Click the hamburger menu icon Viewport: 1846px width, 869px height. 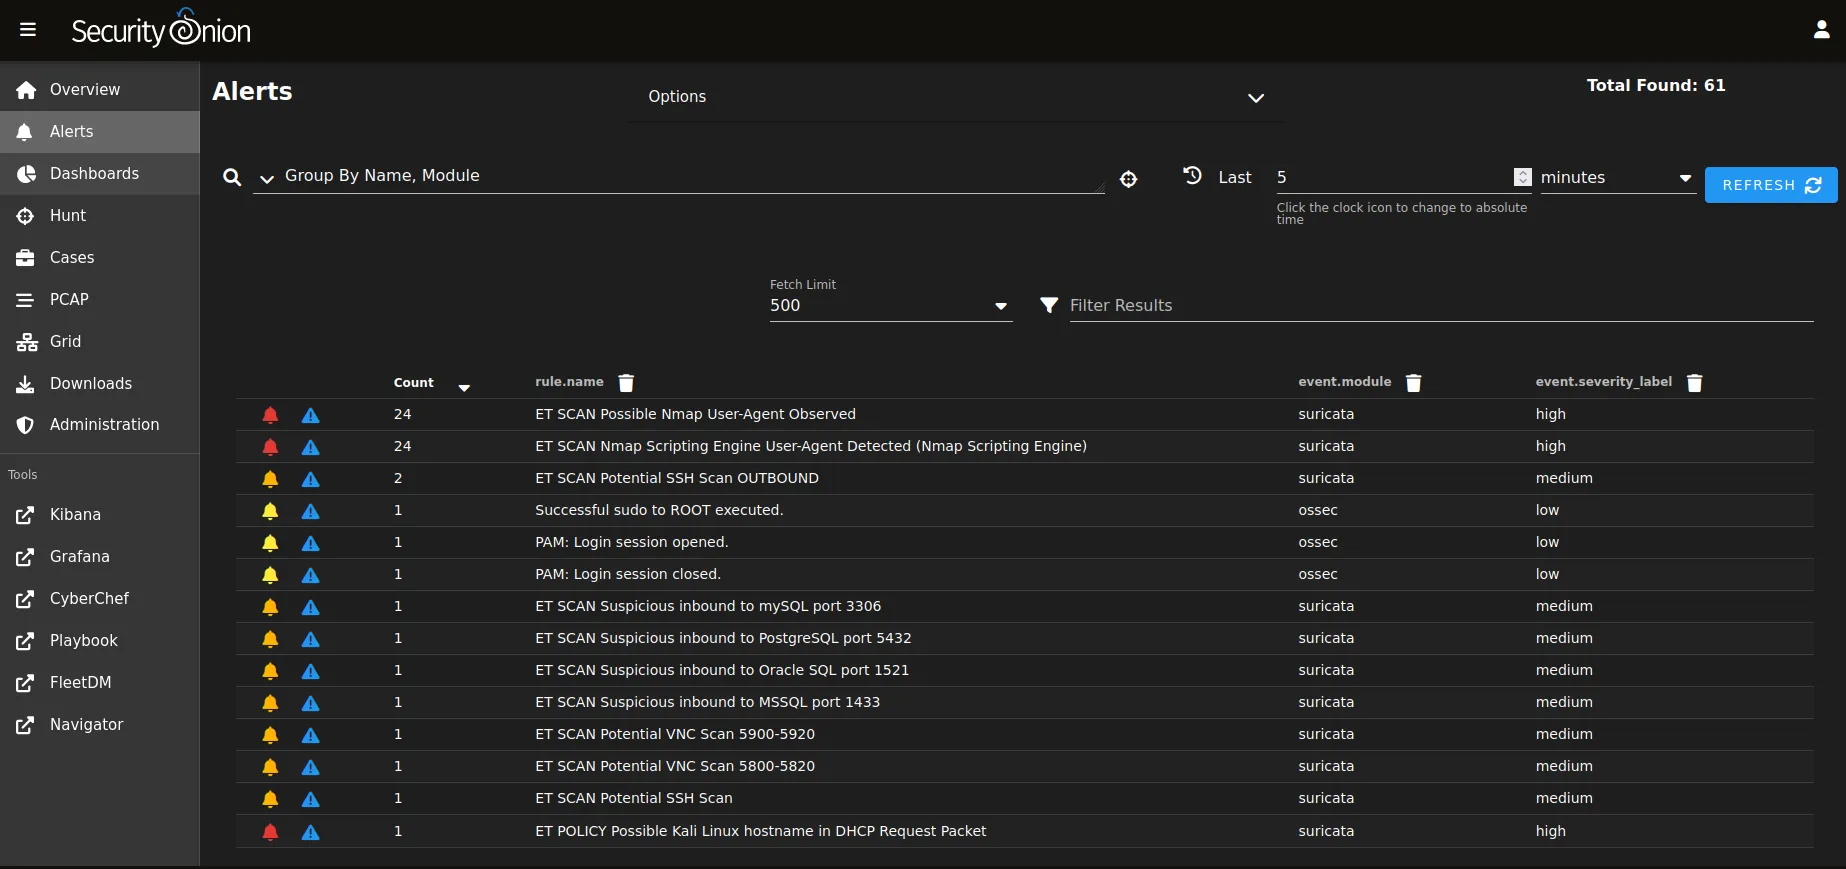28,30
